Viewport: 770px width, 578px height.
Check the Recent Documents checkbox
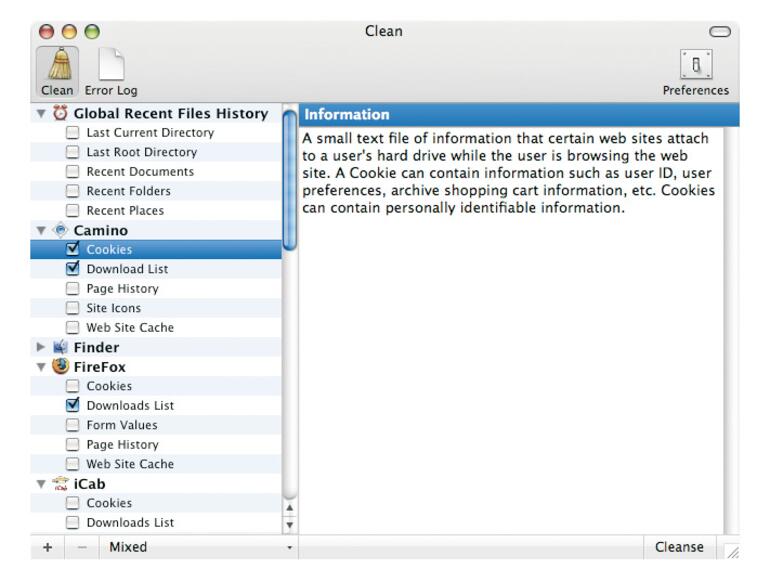click(72, 171)
